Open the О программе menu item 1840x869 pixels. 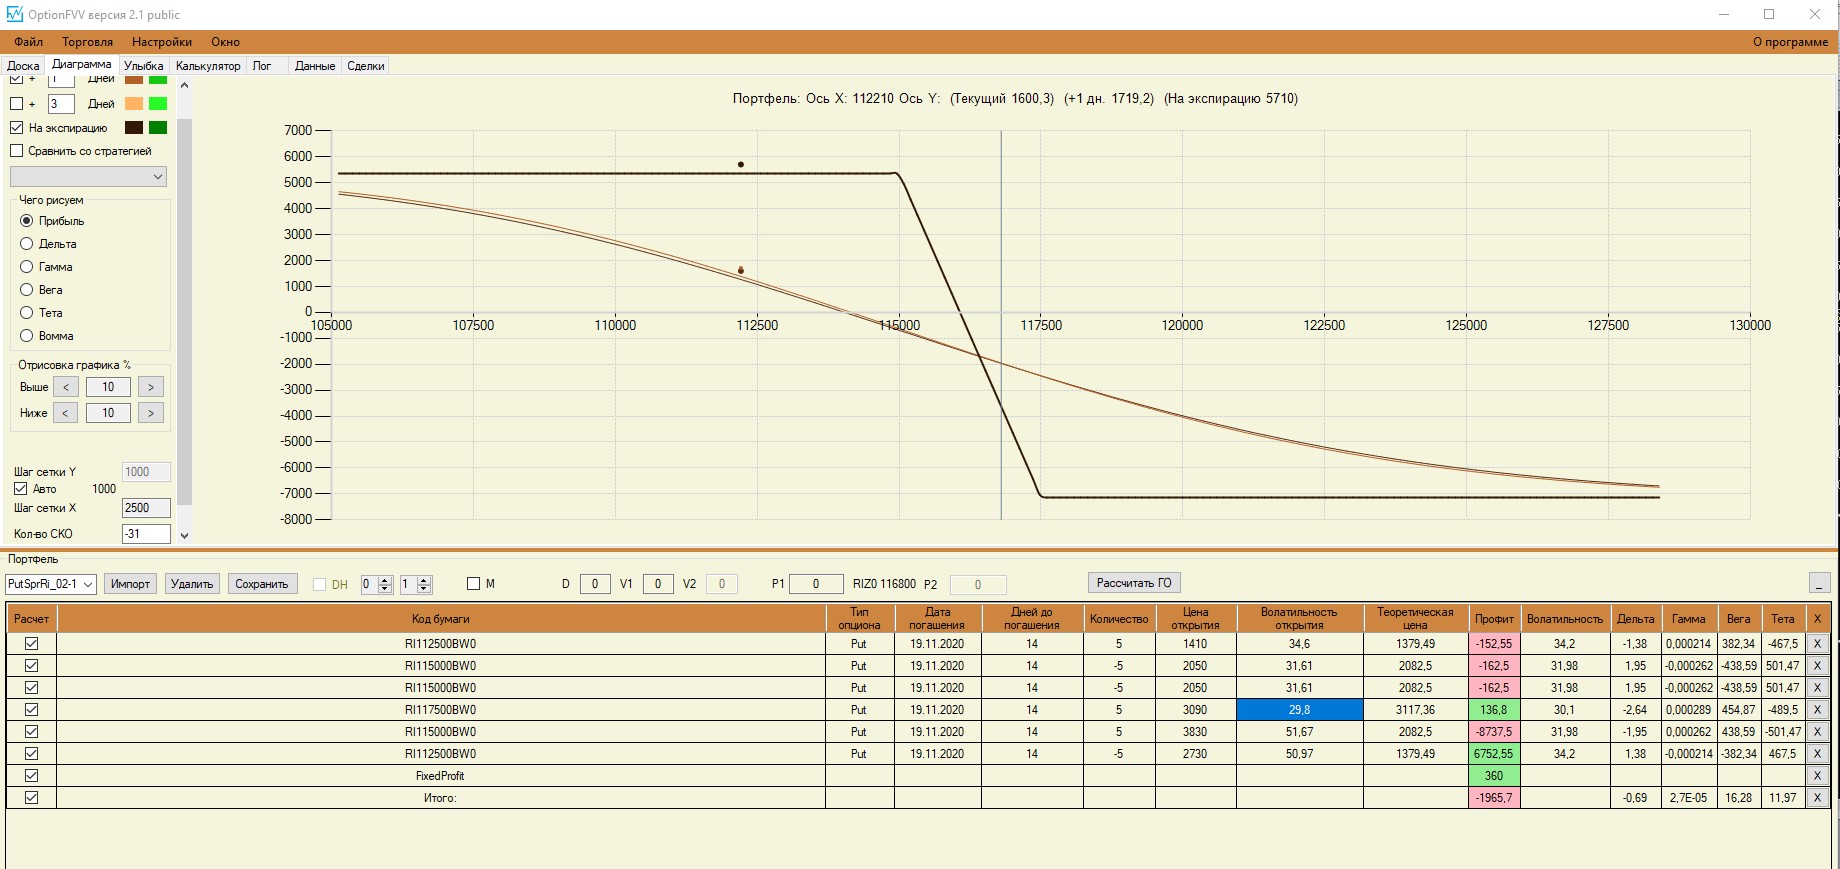(x=1790, y=42)
